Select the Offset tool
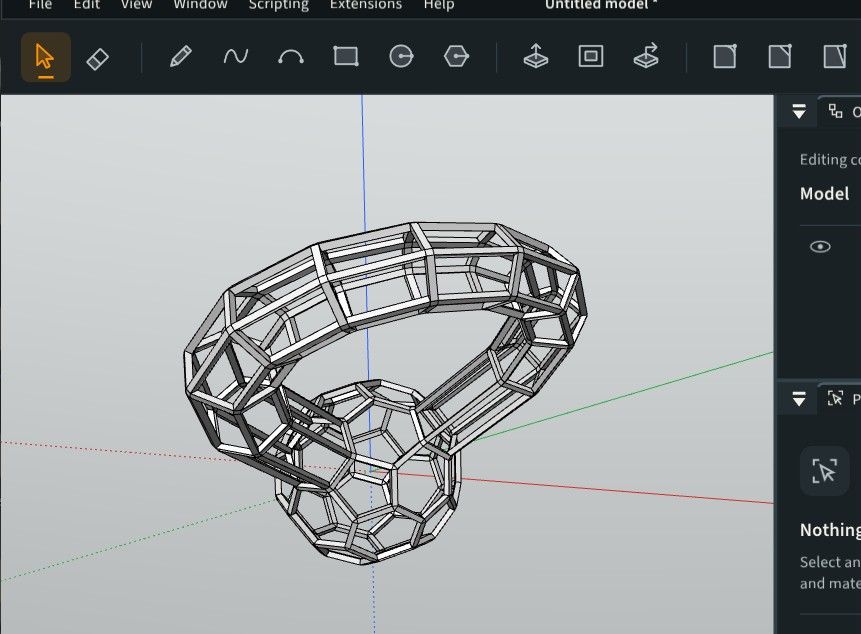Image resolution: width=861 pixels, height=634 pixels. [591, 56]
